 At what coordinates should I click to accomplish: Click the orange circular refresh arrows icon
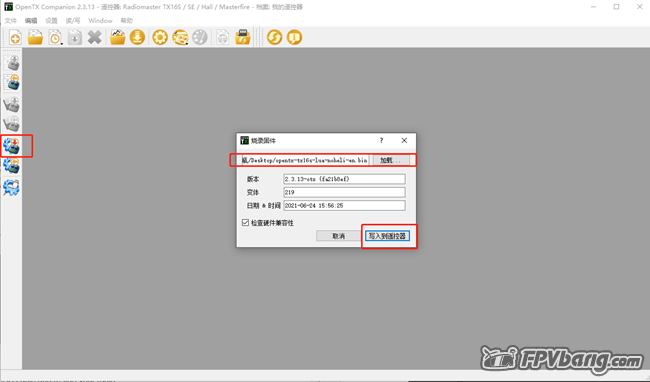pos(274,38)
